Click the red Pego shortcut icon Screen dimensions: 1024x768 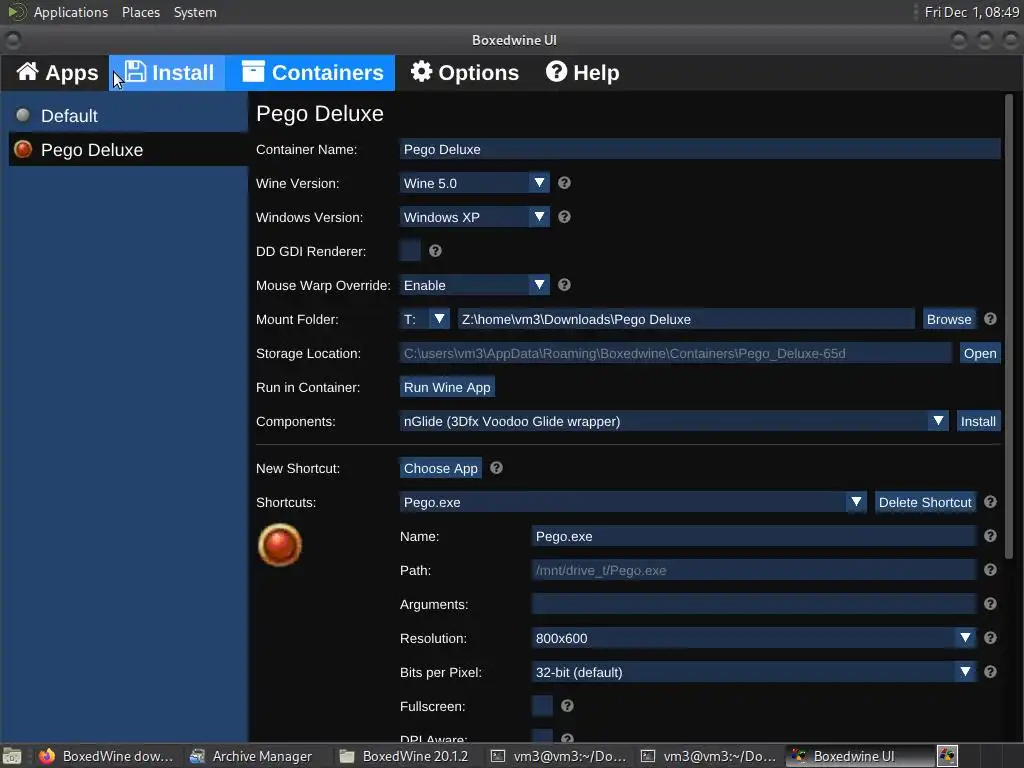(x=280, y=545)
